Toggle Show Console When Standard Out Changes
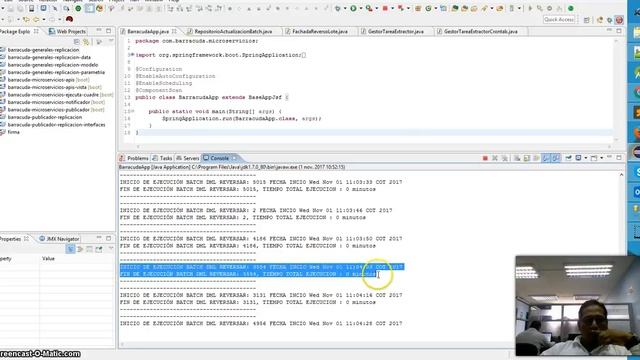640x360 pixels. coord(546,158)
